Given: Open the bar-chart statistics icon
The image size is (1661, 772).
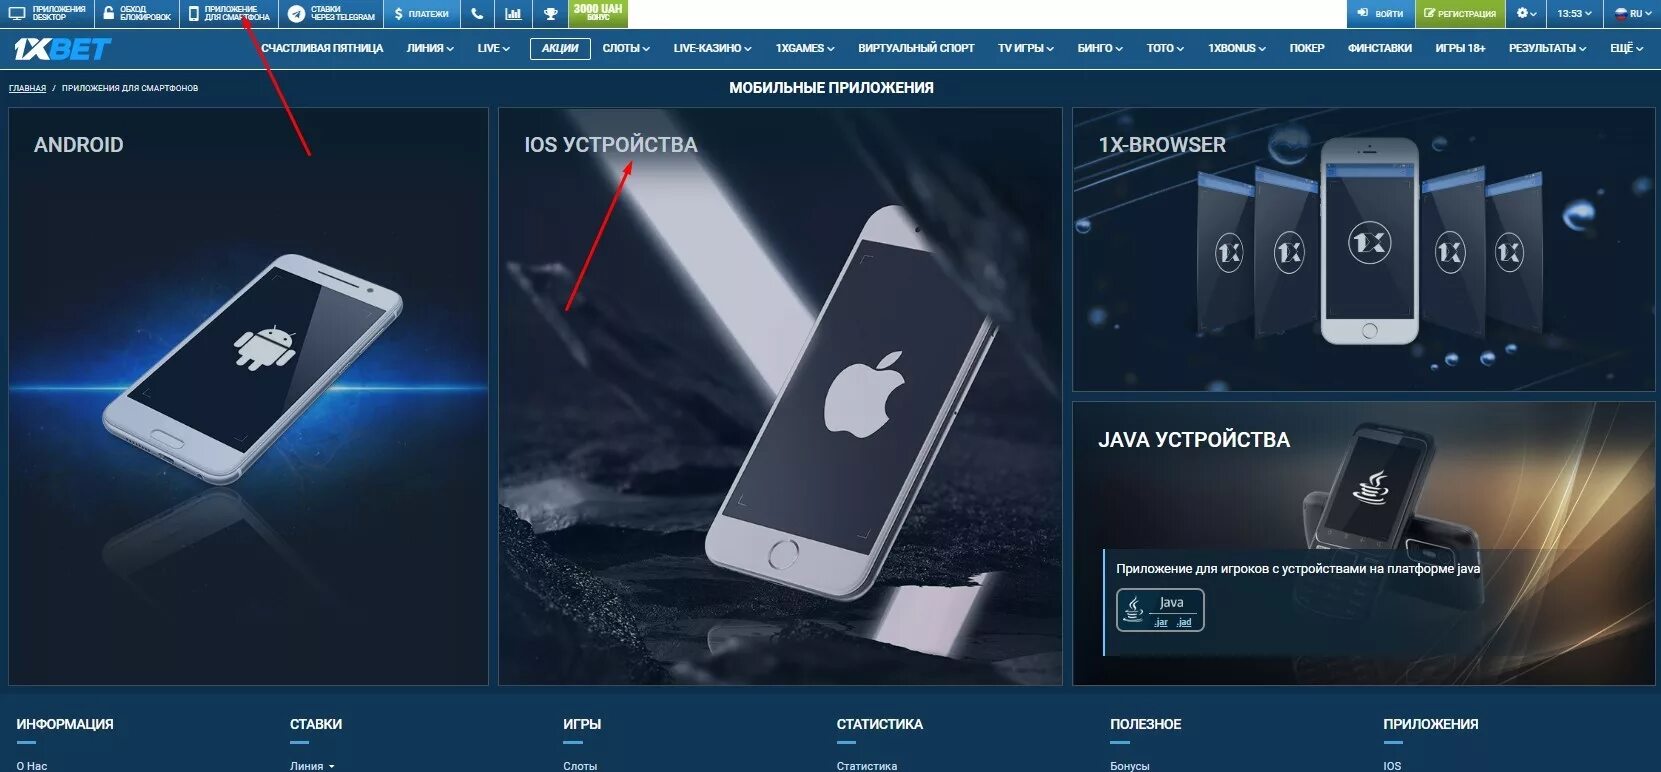Looking at the screenshot, I should click(513, 14).
